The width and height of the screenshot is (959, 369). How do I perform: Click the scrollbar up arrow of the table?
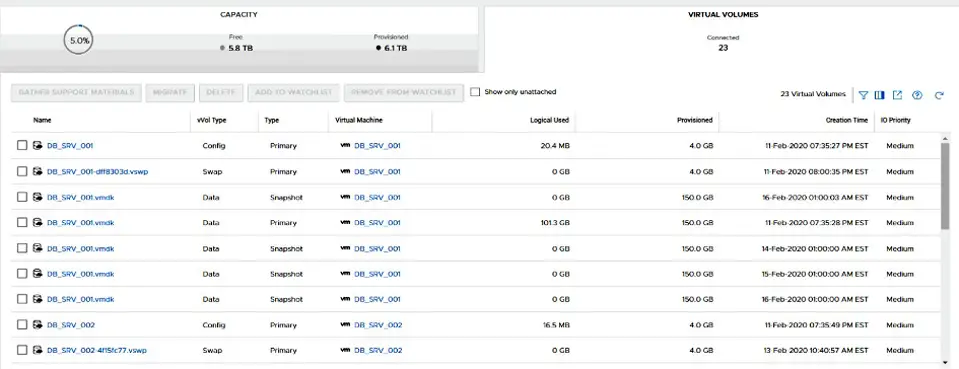coord(945,139)
